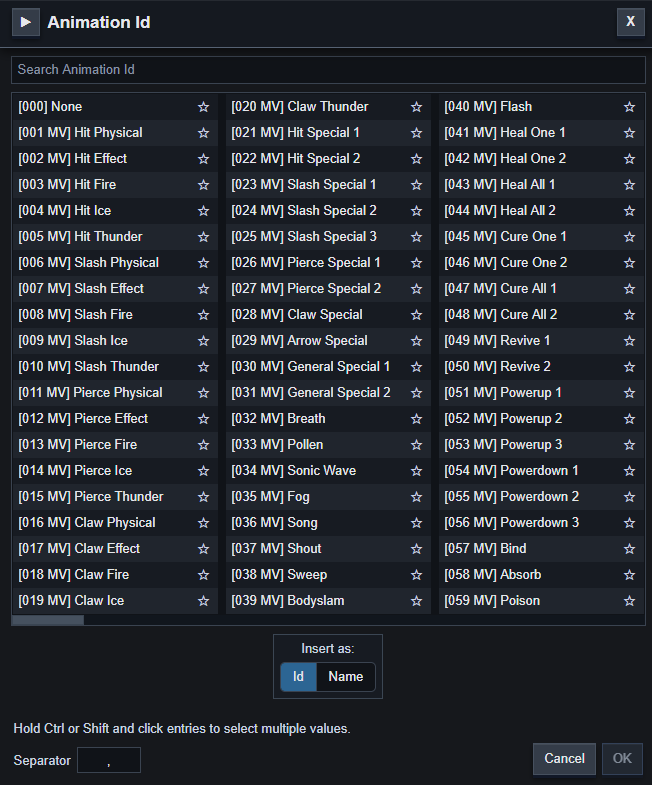
Task: Star the [013 MV] Pierce Fire entry
Action: pyautogui.click(x=203, y=445)
